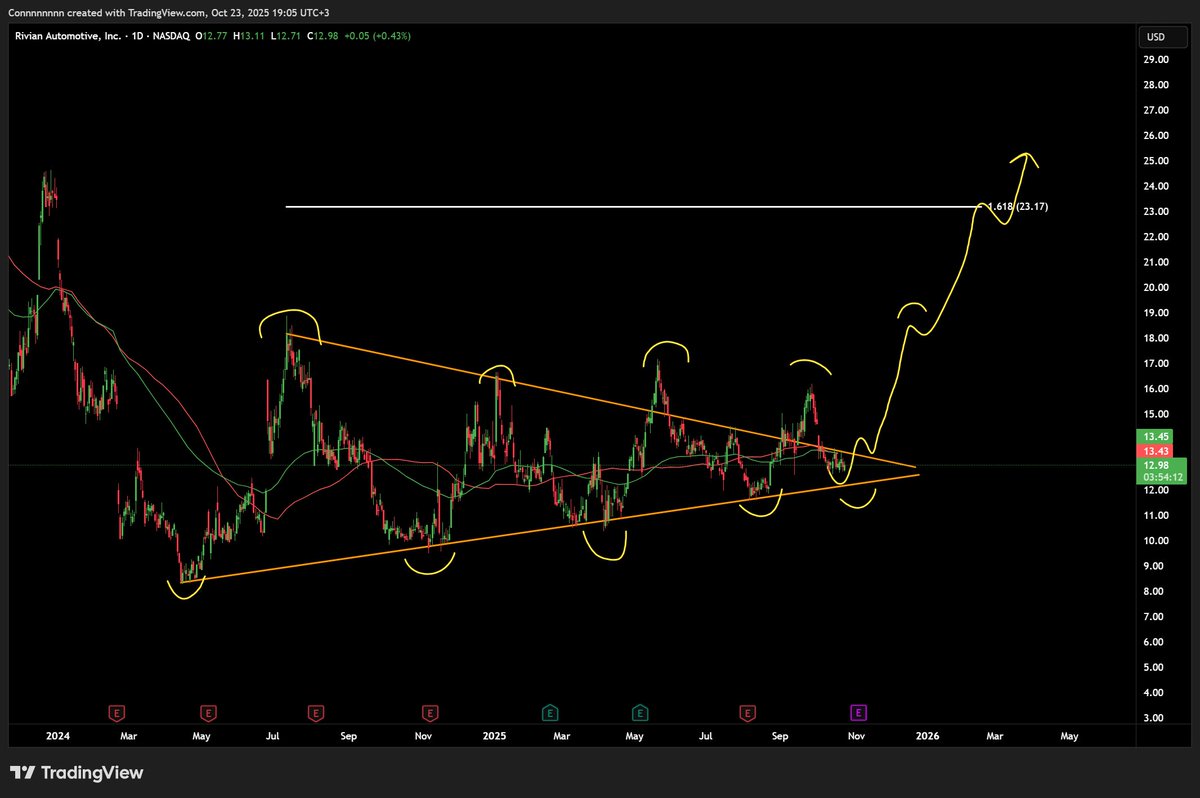This screenshot has height=798, width=1200.
Task: Click the red earnings marker above Nov 2024
Action: coord(429,713)
